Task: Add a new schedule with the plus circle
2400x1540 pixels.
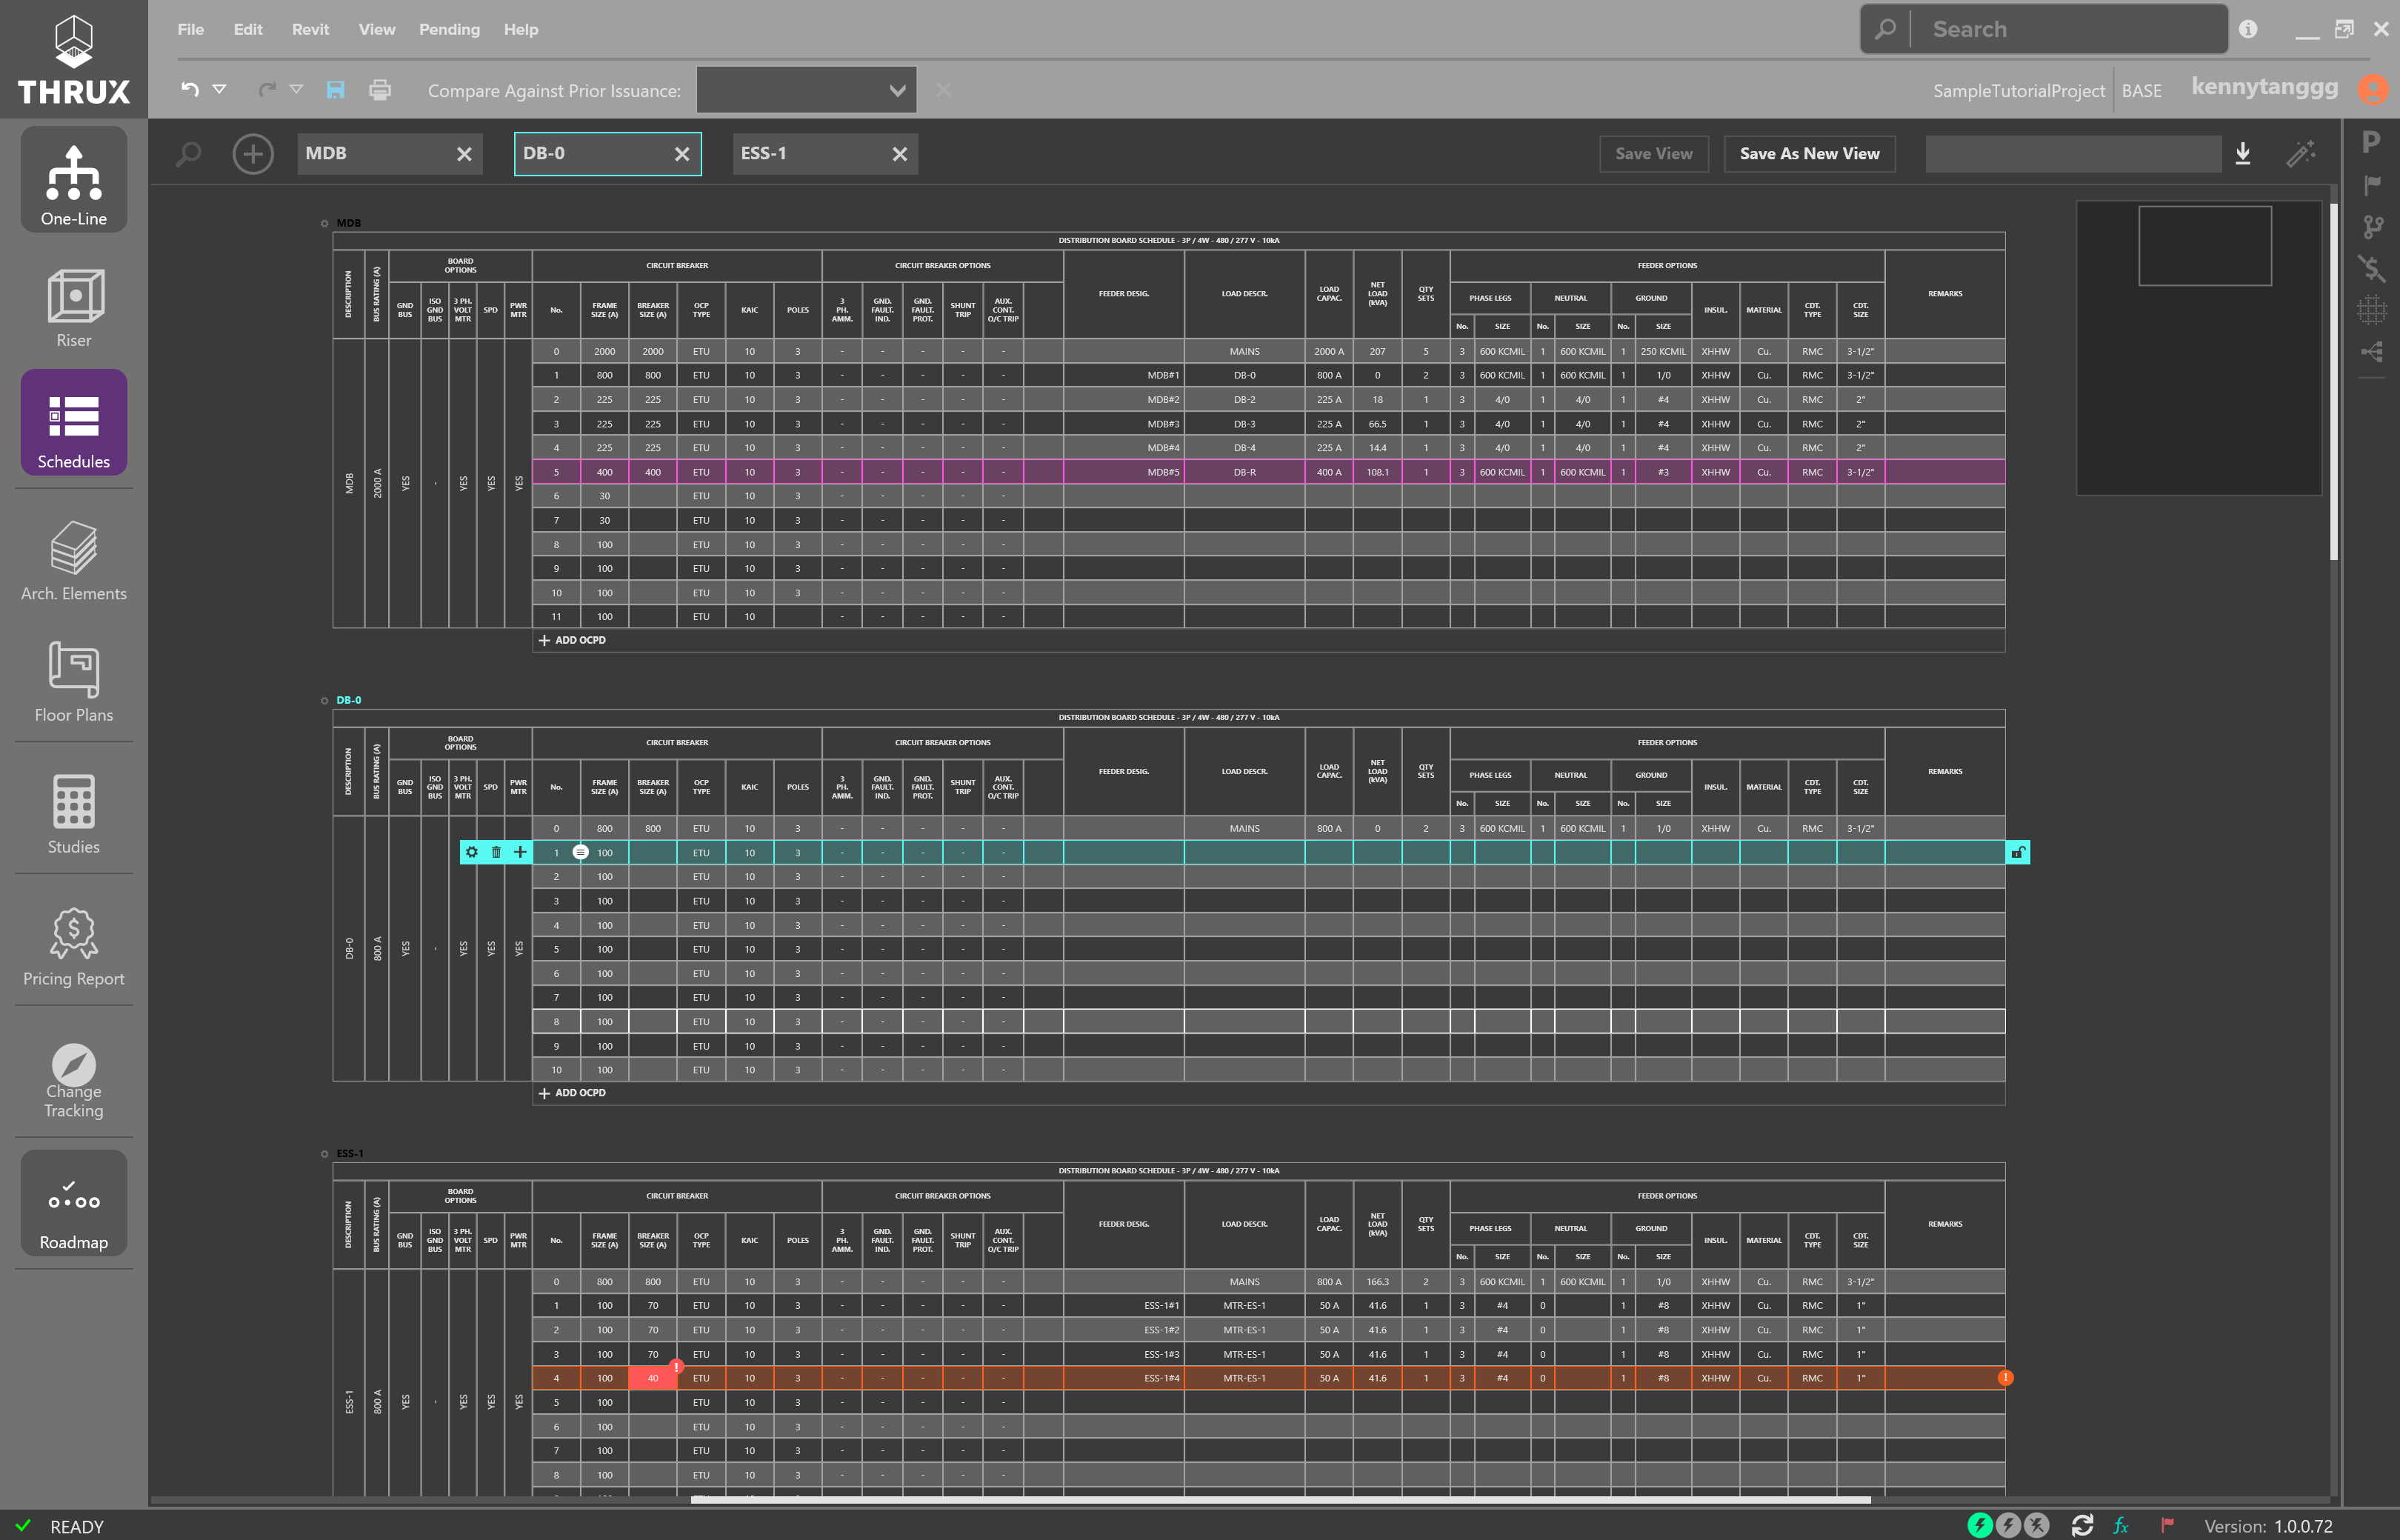Action: click(x=253, y=154)
